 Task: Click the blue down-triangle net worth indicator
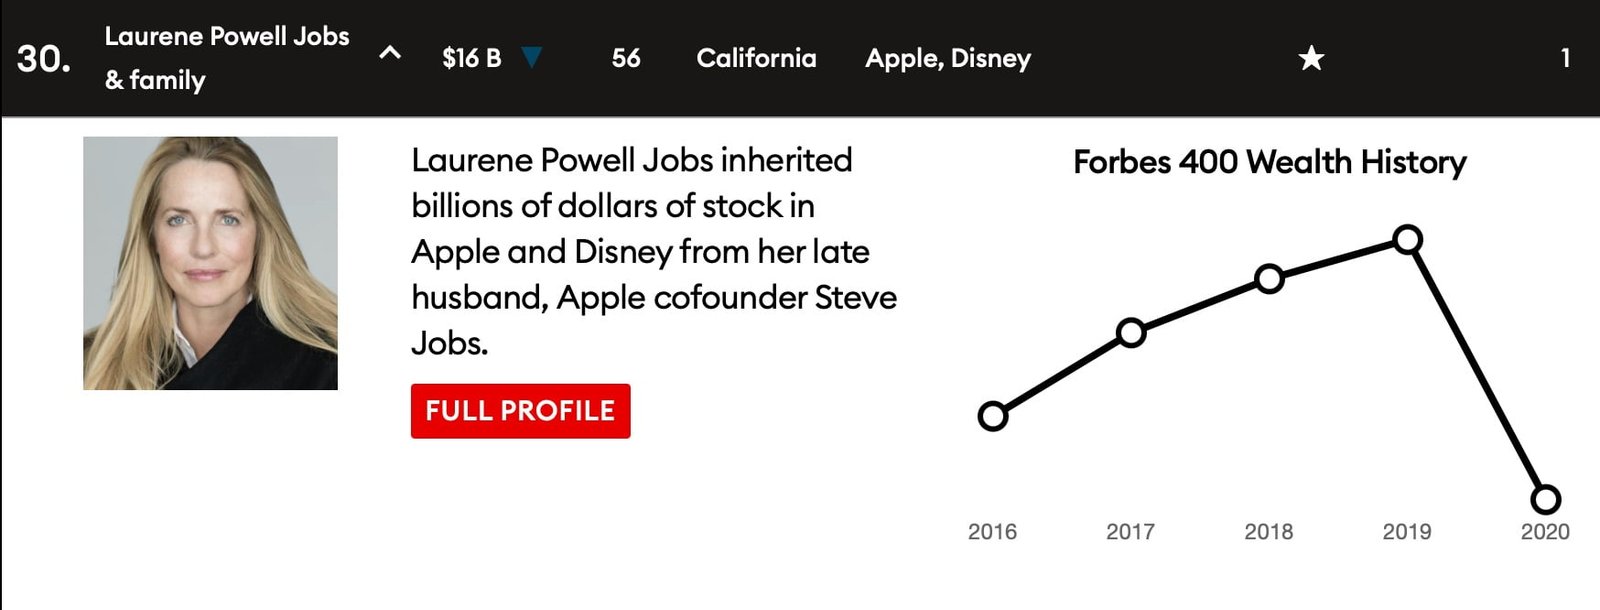(x=532, y=58)
